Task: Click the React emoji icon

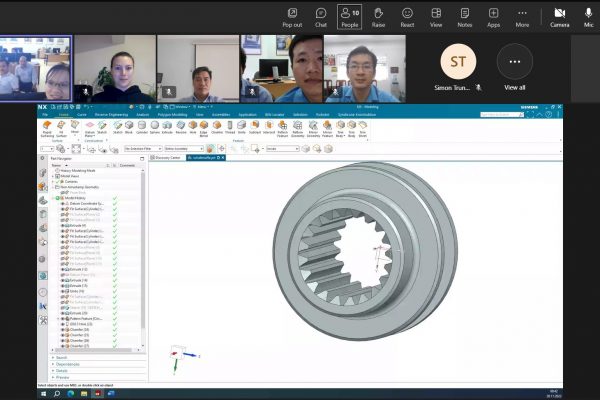Action: click(407, 16)
